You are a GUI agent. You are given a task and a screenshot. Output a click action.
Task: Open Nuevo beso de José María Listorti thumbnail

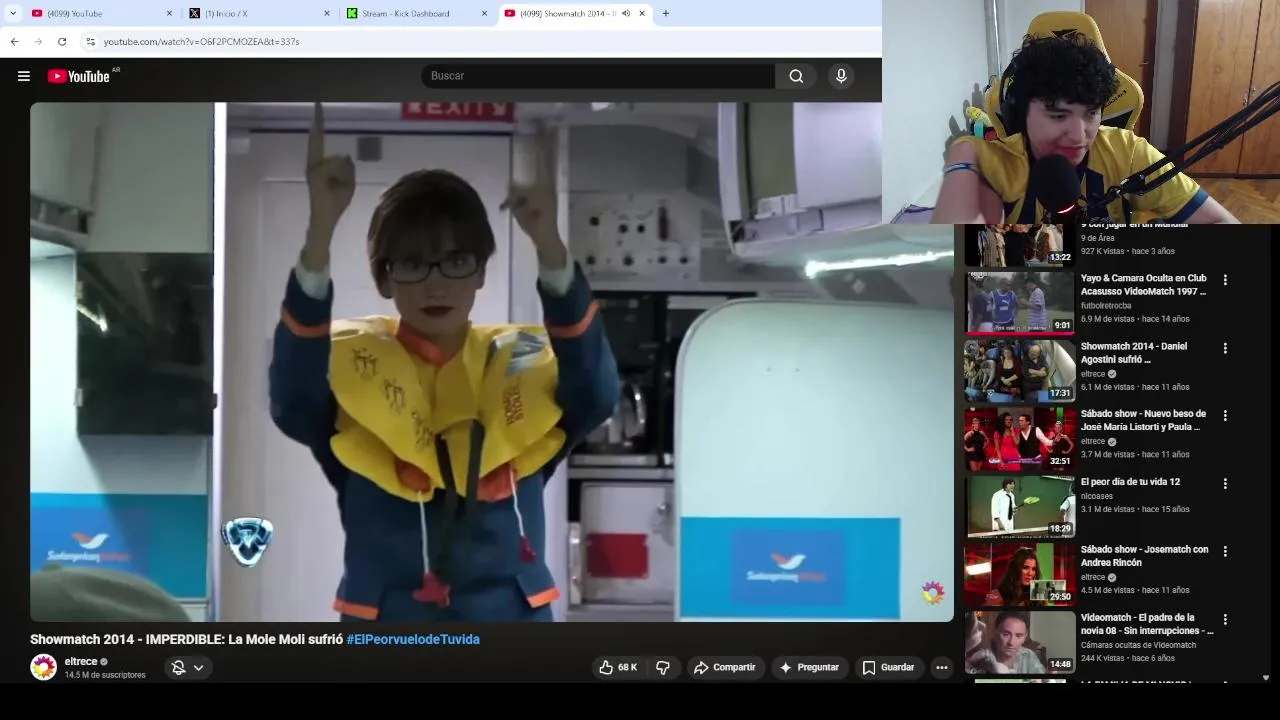pos(1019,438)
